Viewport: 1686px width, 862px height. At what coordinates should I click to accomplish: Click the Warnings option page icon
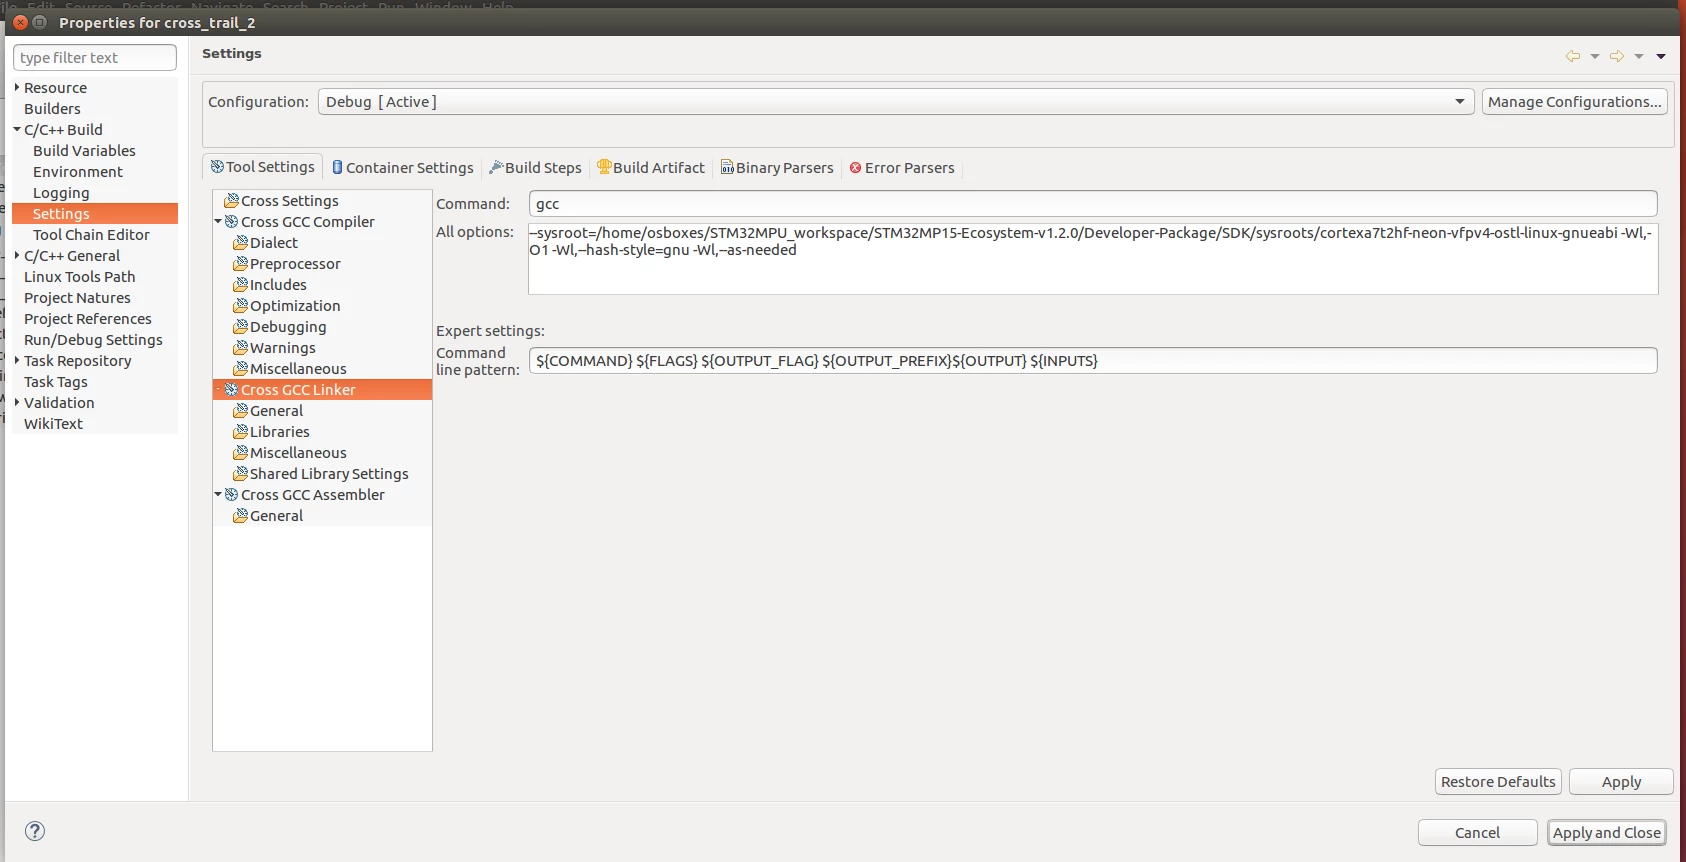tap(240, 348)
